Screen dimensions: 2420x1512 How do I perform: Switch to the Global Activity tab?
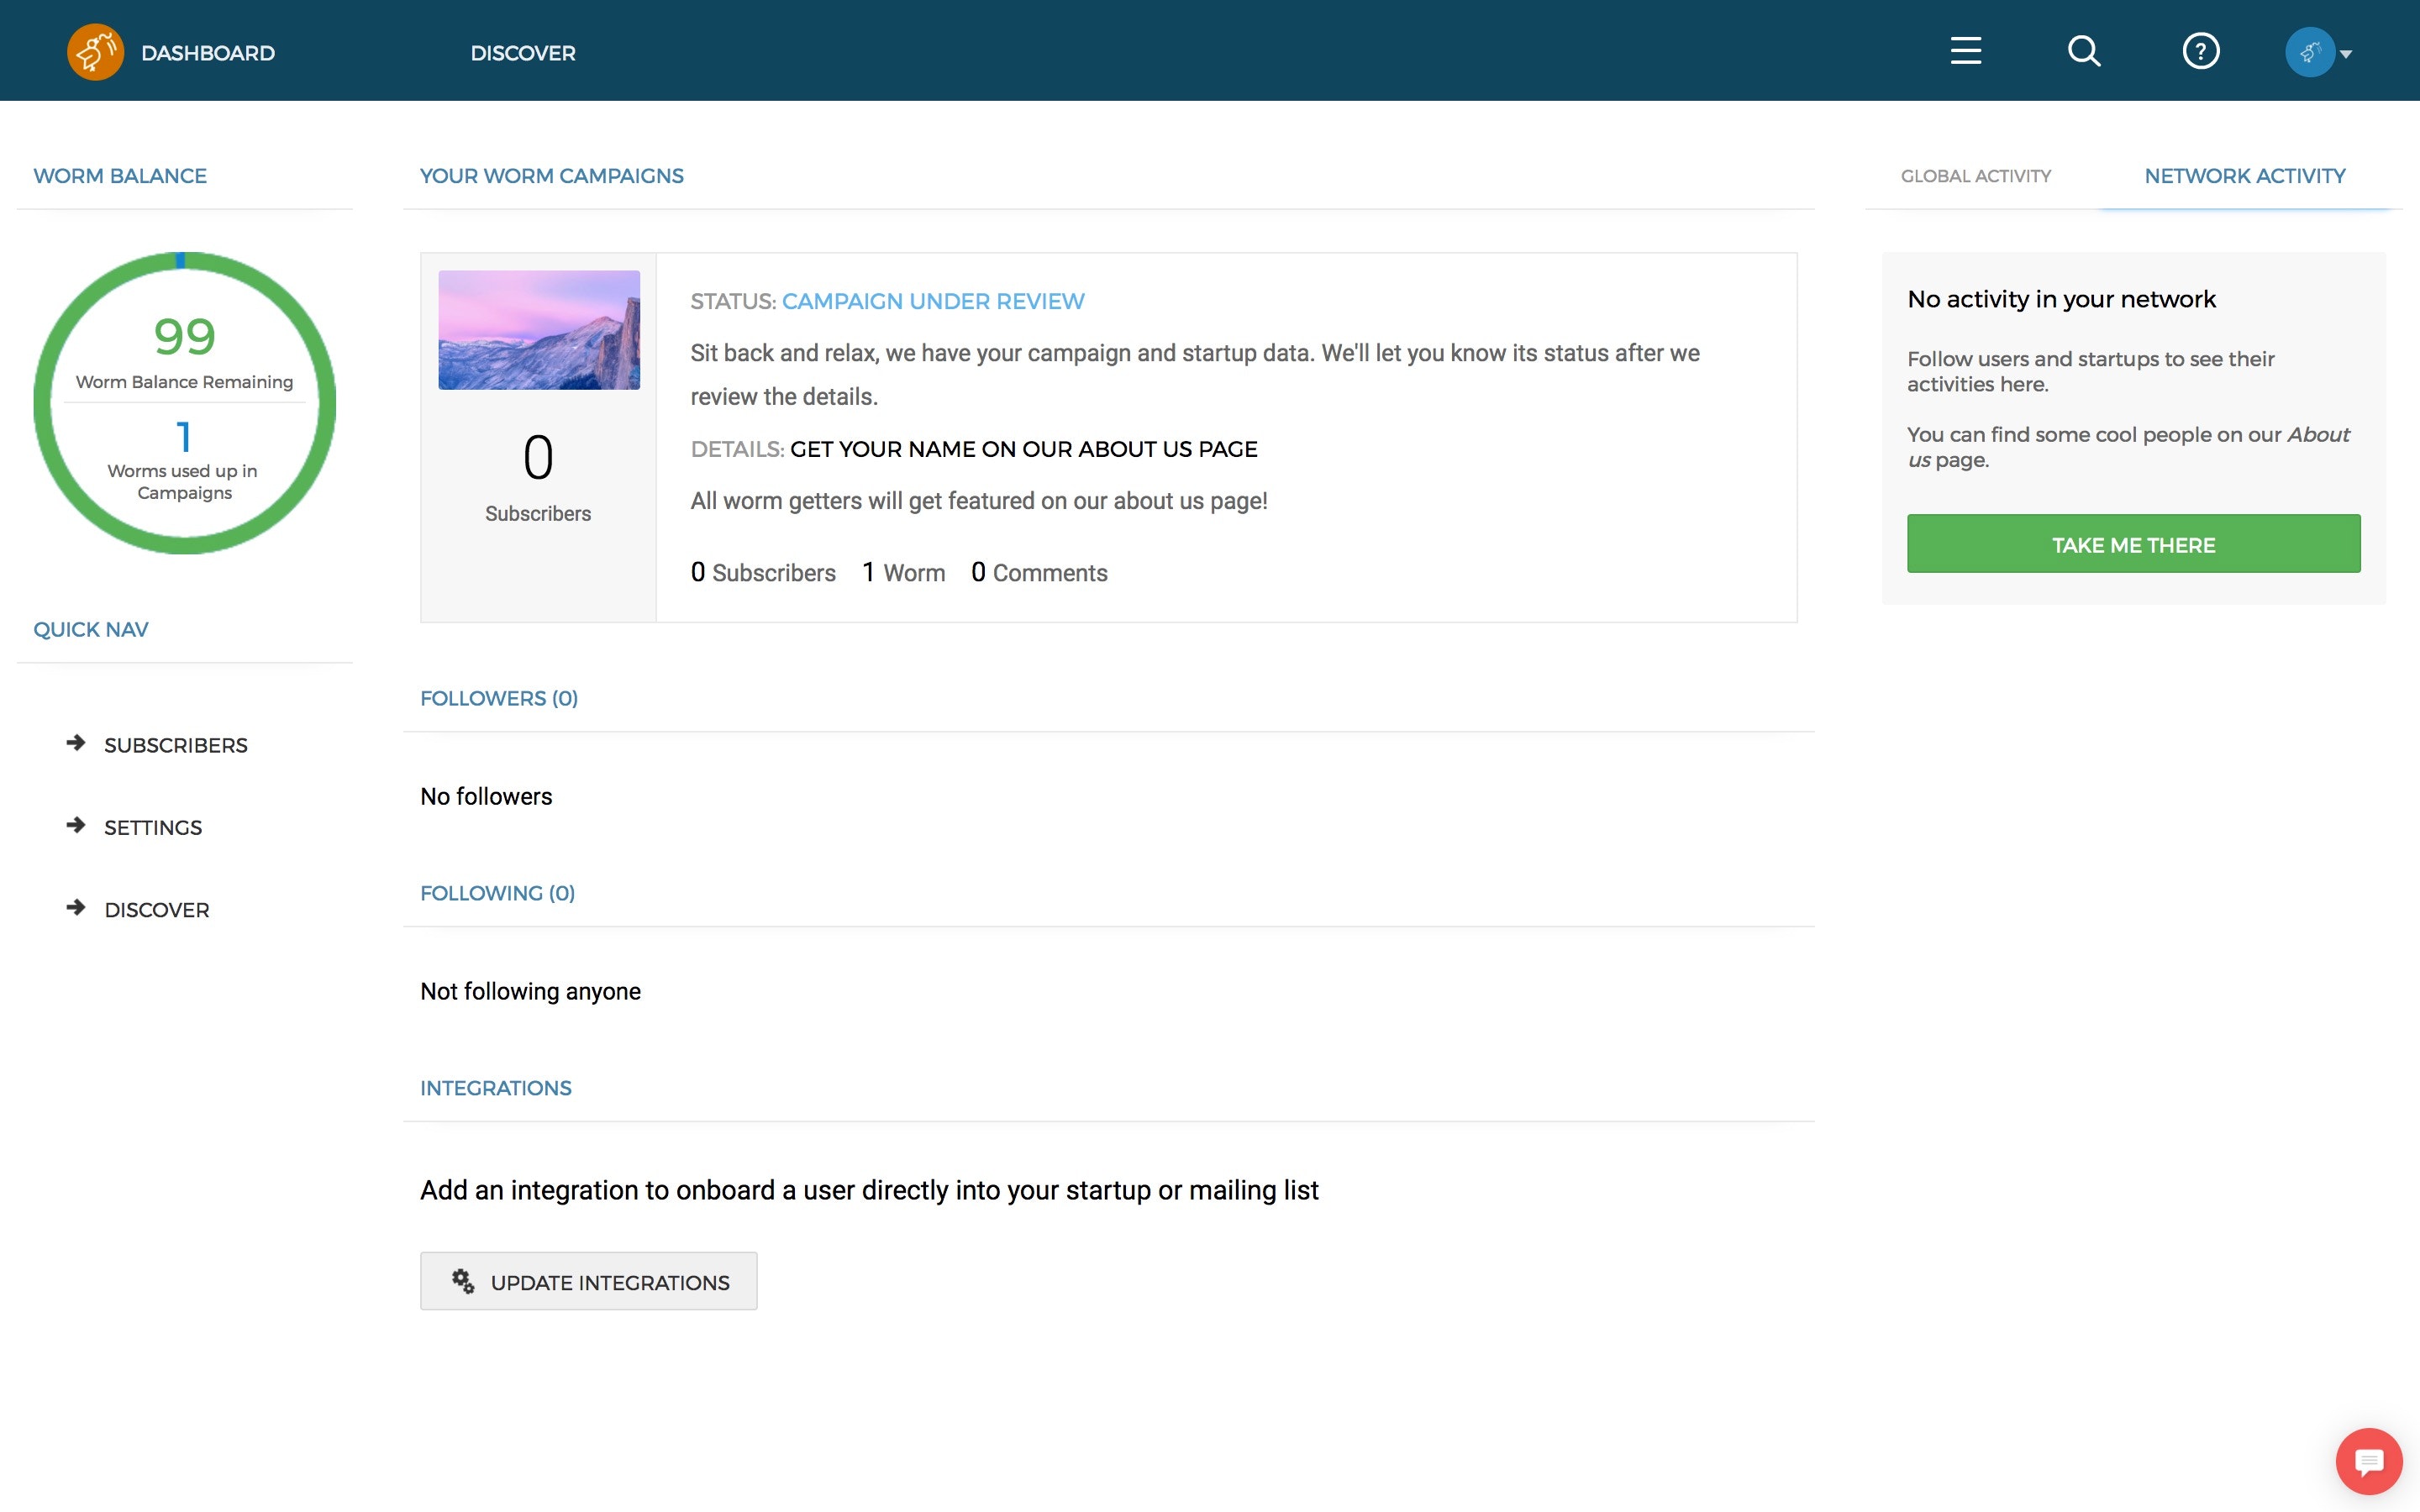pos(1975,176)
